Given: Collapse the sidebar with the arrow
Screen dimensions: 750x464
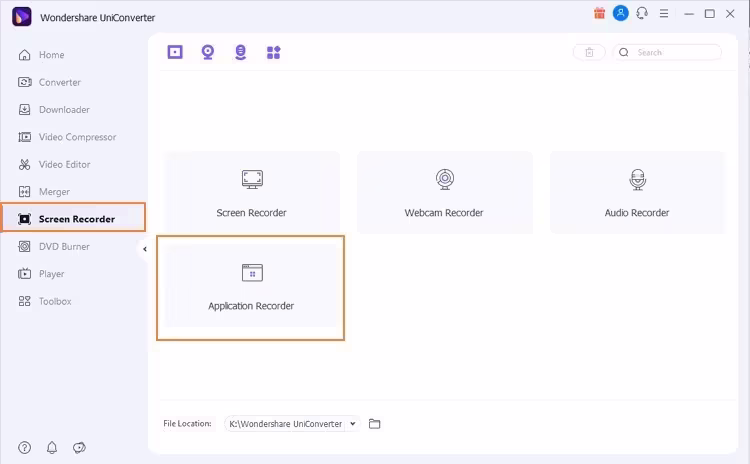Looking at the screenshot, I should pyautogui.click(x=144, y=249).
